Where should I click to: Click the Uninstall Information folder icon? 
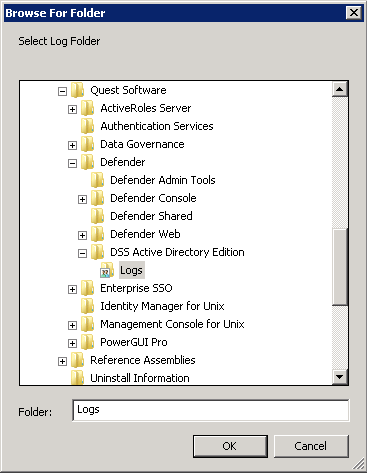tap(77, 378)
